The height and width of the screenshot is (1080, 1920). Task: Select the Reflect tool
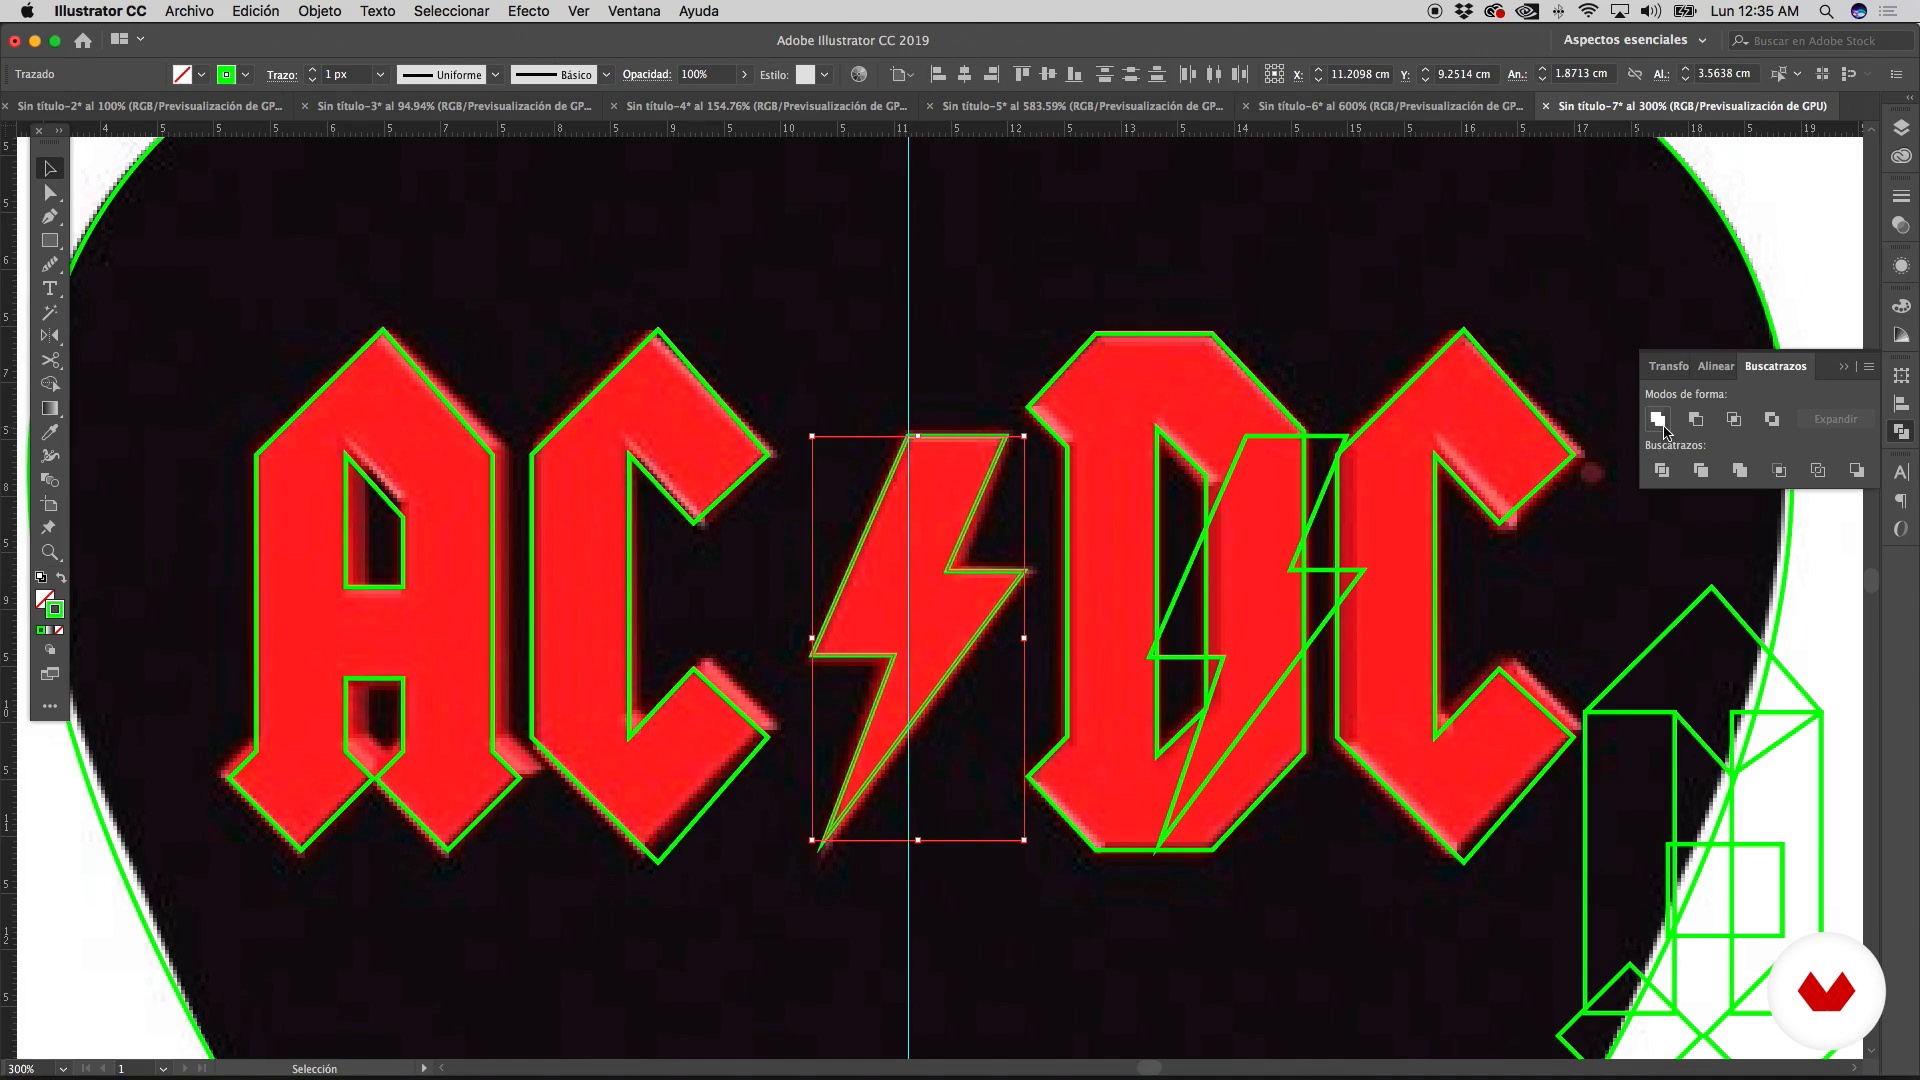point(50,337)
